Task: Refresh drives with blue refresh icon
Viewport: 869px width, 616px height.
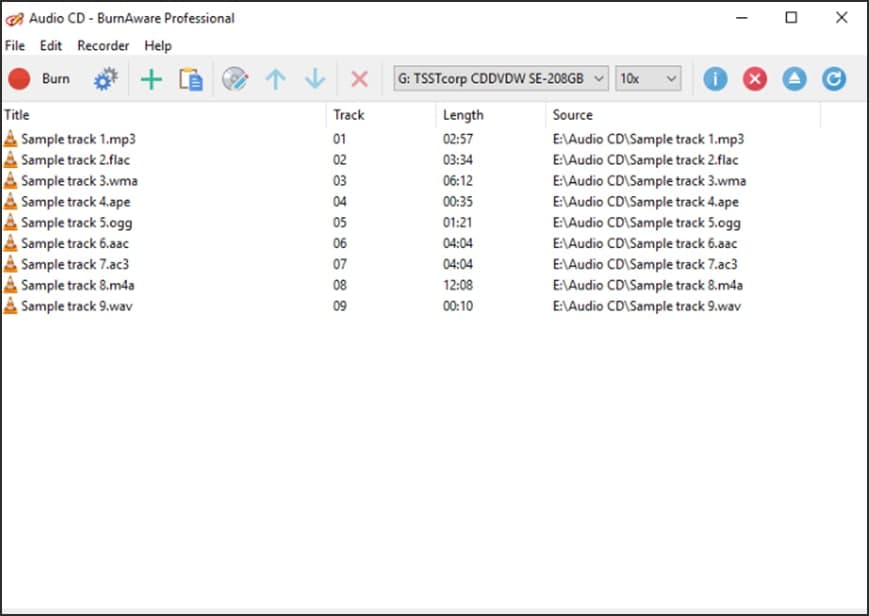Action: 834,79
